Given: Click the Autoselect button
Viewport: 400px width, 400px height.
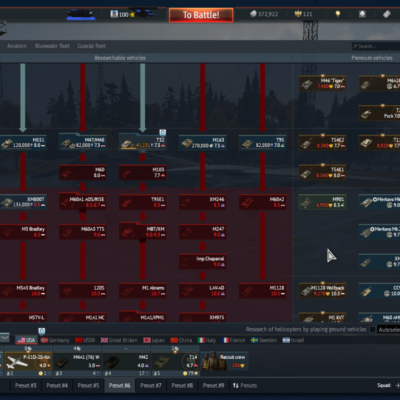Looking at the screenshot, I should [x=389, y=330].
